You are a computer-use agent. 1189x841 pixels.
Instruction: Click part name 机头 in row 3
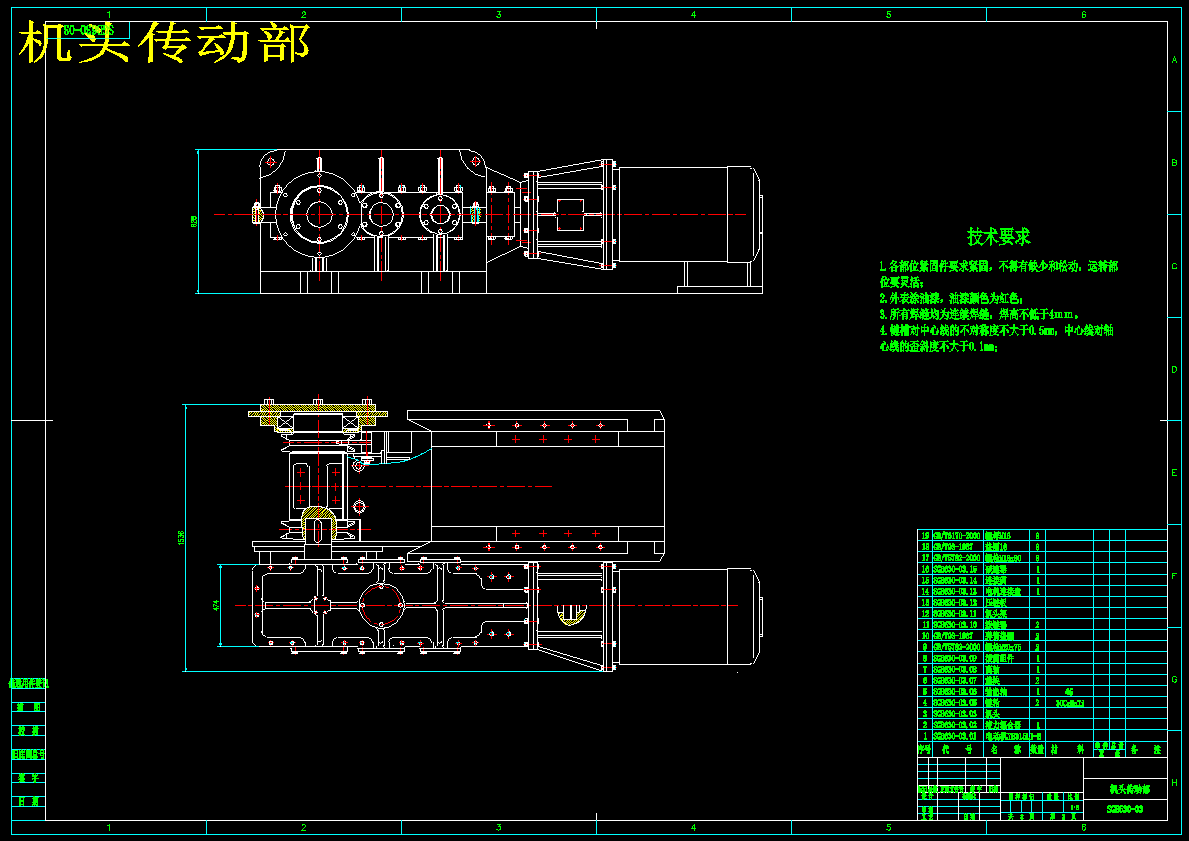tap(993, 714)
